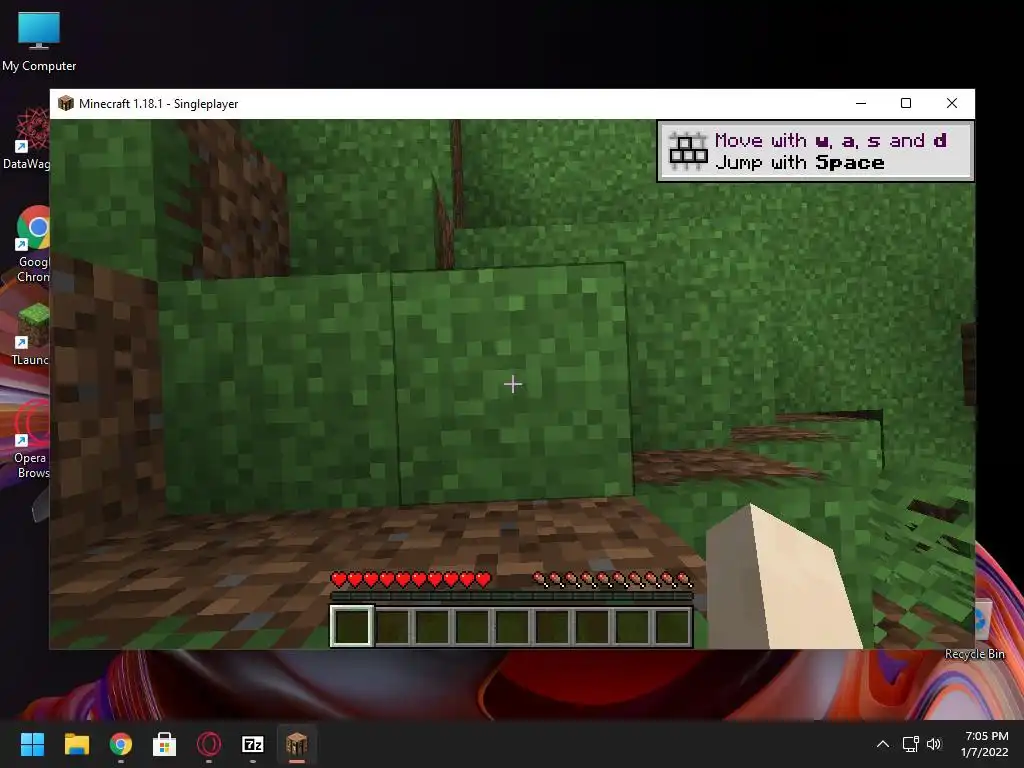Close the Minecraft 1.18.1 window
The height and width of the screenshot is (768, 1024).
coord(952,103)
